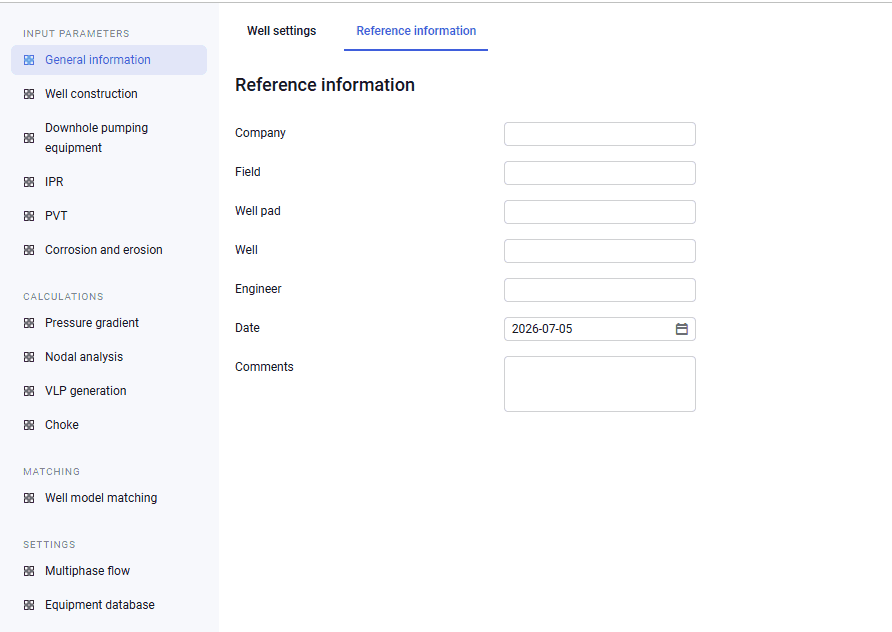Click the Choke sidebar icon
The image size is (892, 632).
(29, 425)
